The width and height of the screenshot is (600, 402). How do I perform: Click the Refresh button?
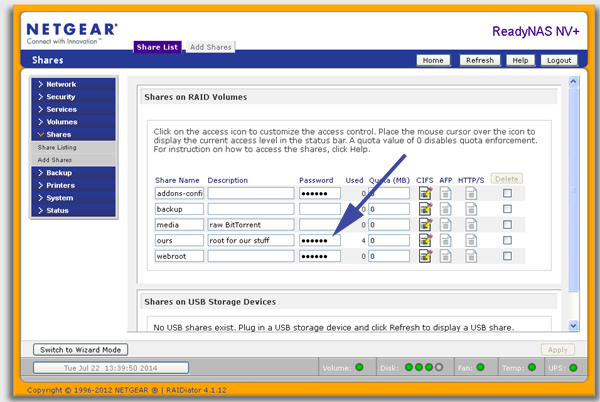tap(480, 61)
